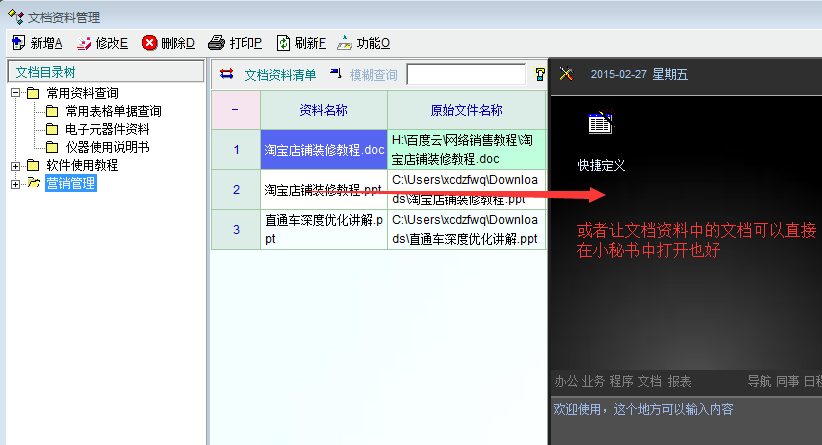Click the crossed-tools icon beside the date
The image size is (822, 445).
pyautogui.click(x=566, y=74)
